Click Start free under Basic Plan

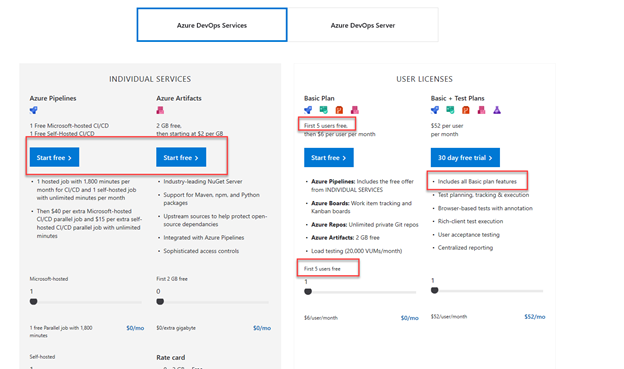click(329, 158)
